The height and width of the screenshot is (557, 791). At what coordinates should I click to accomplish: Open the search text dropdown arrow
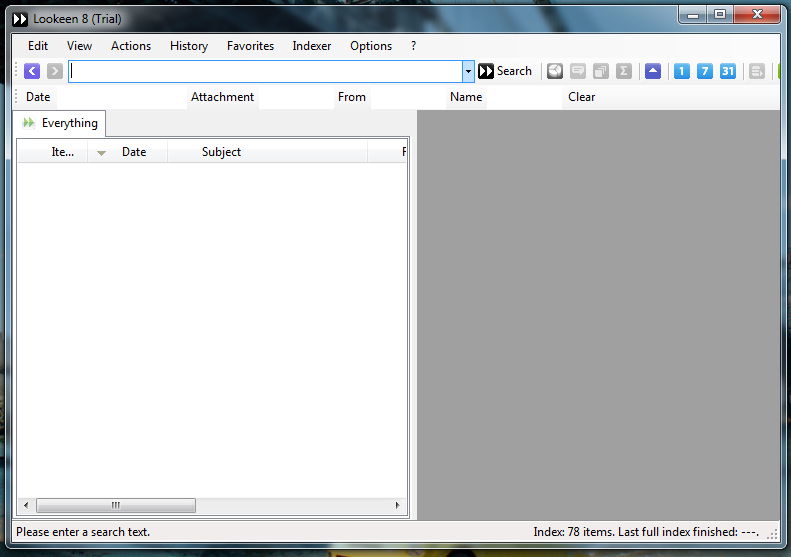click(x=468, y=71)
